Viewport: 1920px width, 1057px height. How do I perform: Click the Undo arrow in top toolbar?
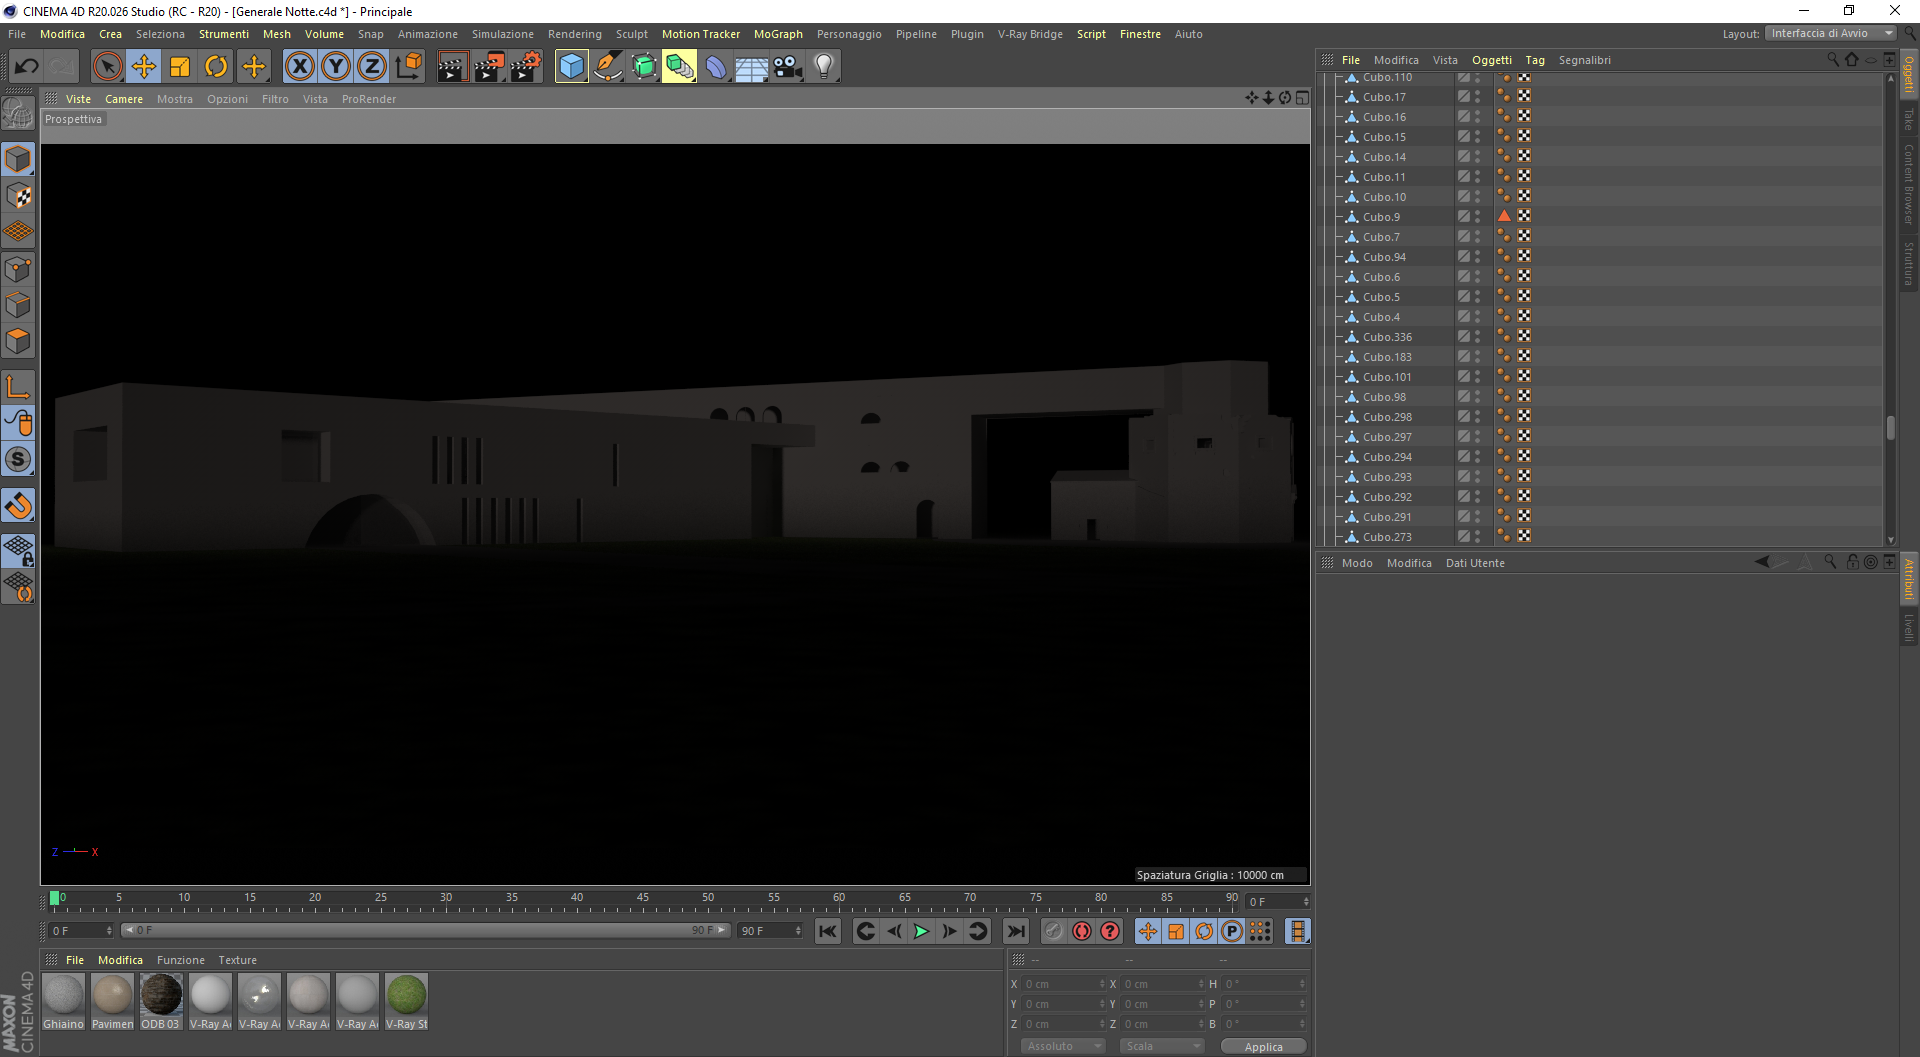click(x=27, y=67)
